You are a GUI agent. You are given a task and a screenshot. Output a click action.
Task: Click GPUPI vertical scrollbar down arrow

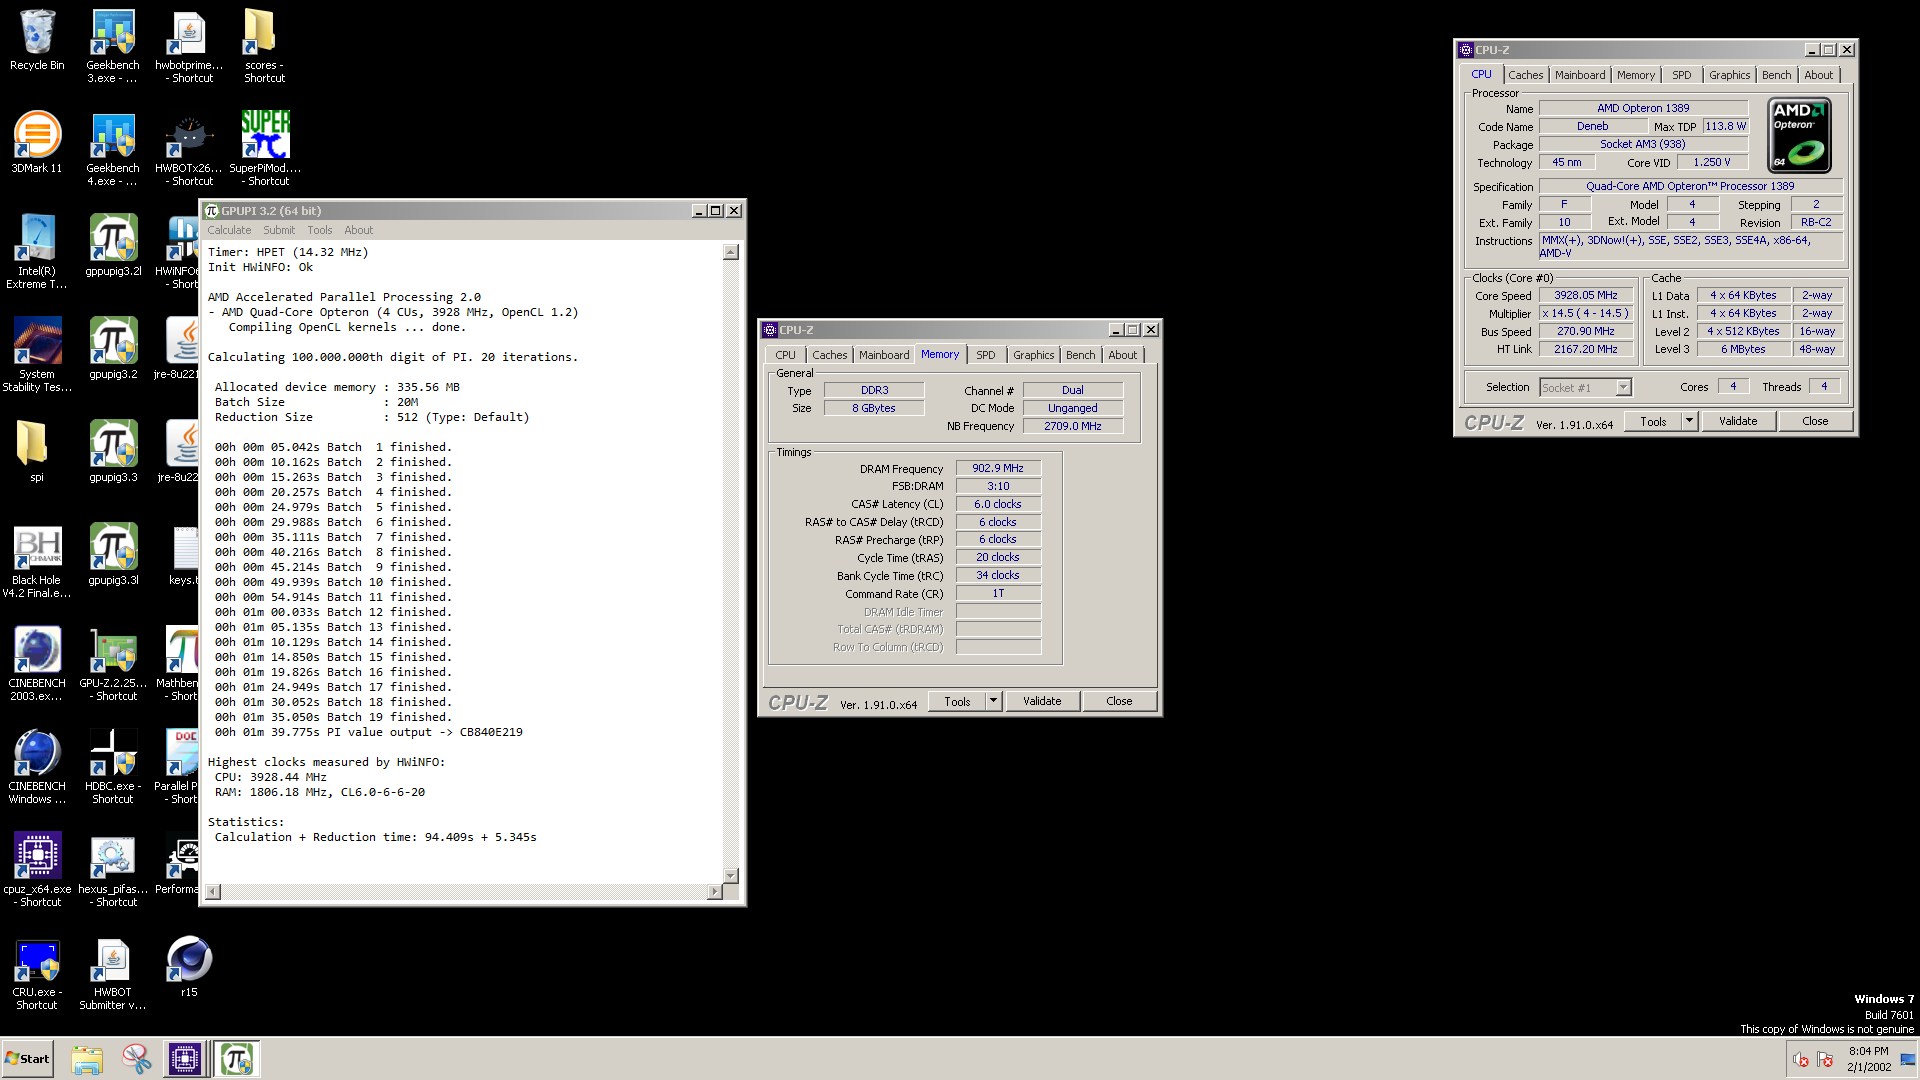click(x=731, y=875)
